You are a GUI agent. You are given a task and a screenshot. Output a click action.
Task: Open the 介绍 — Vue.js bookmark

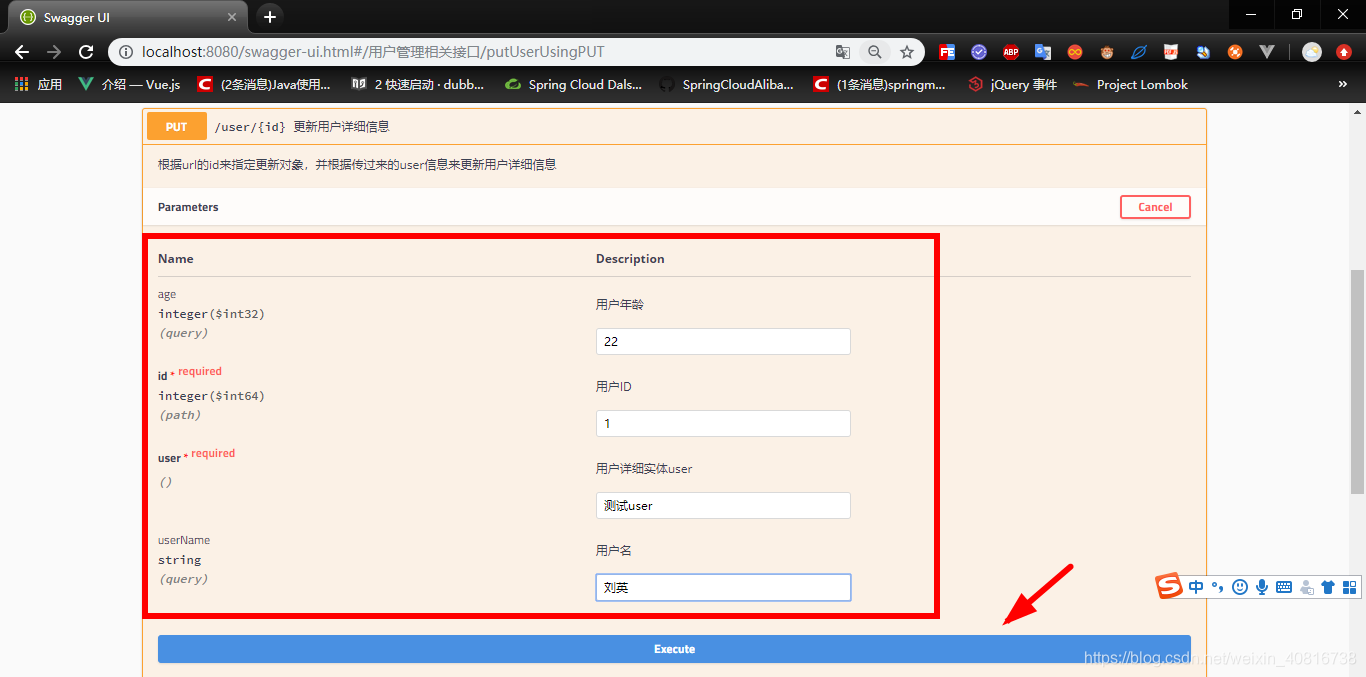tap(130, 85)
